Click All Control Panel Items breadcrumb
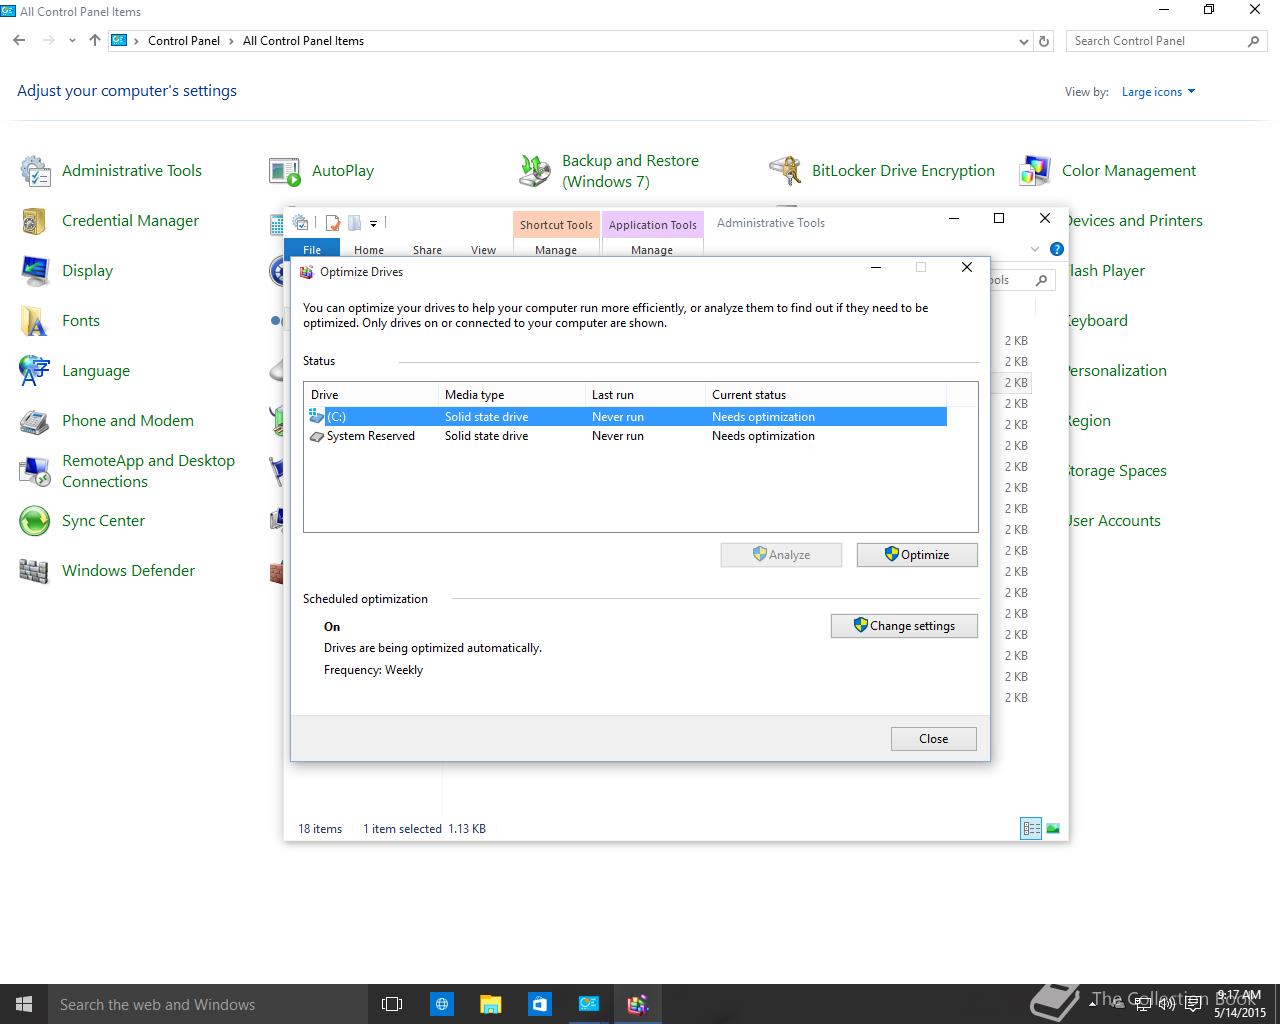 [x=303, y=41]
